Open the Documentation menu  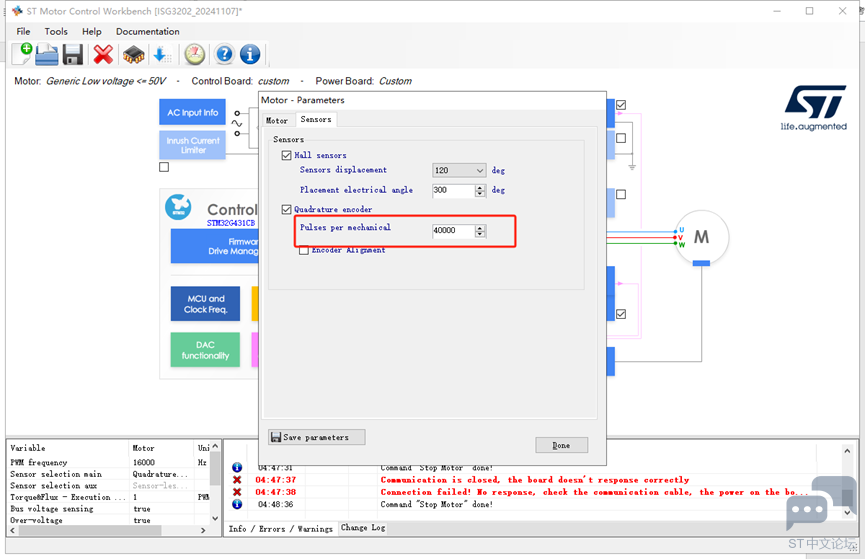pos(147,31)
